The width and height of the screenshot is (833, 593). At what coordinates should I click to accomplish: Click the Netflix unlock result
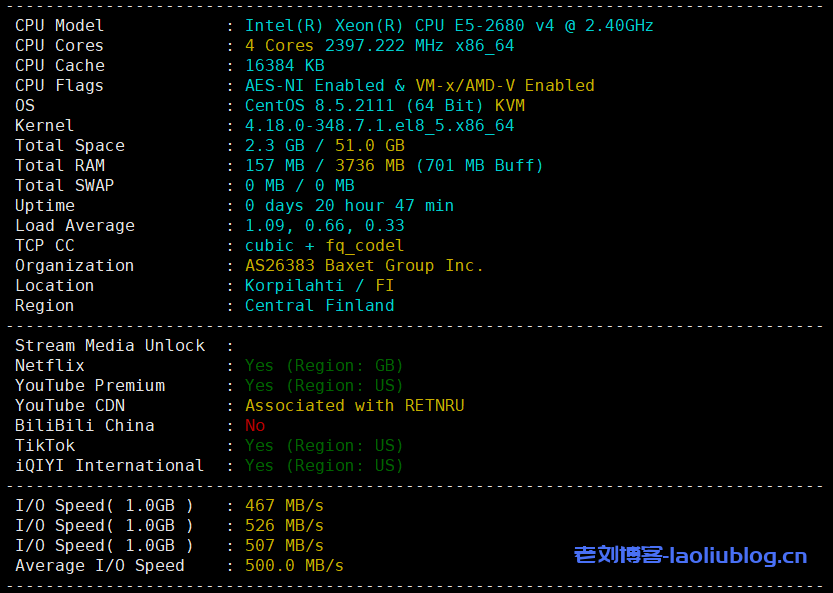(x=324, y=366)
